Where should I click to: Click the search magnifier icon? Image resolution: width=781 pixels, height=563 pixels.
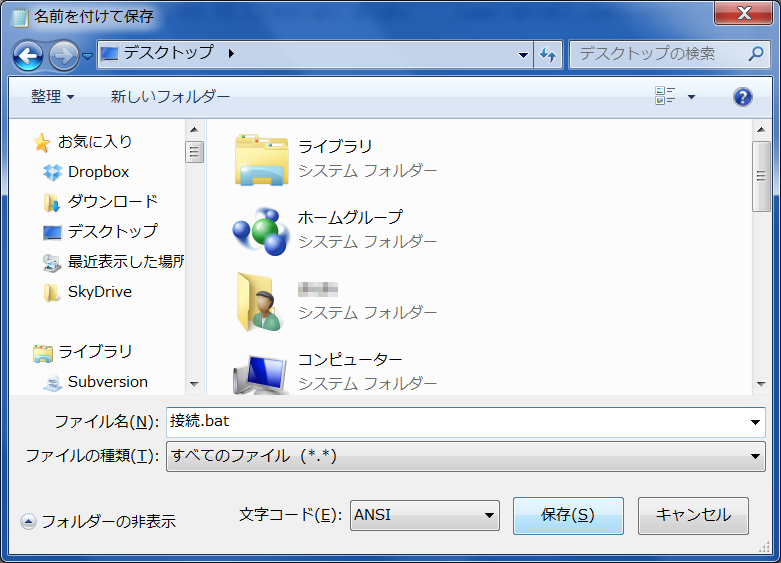point(754,54)
